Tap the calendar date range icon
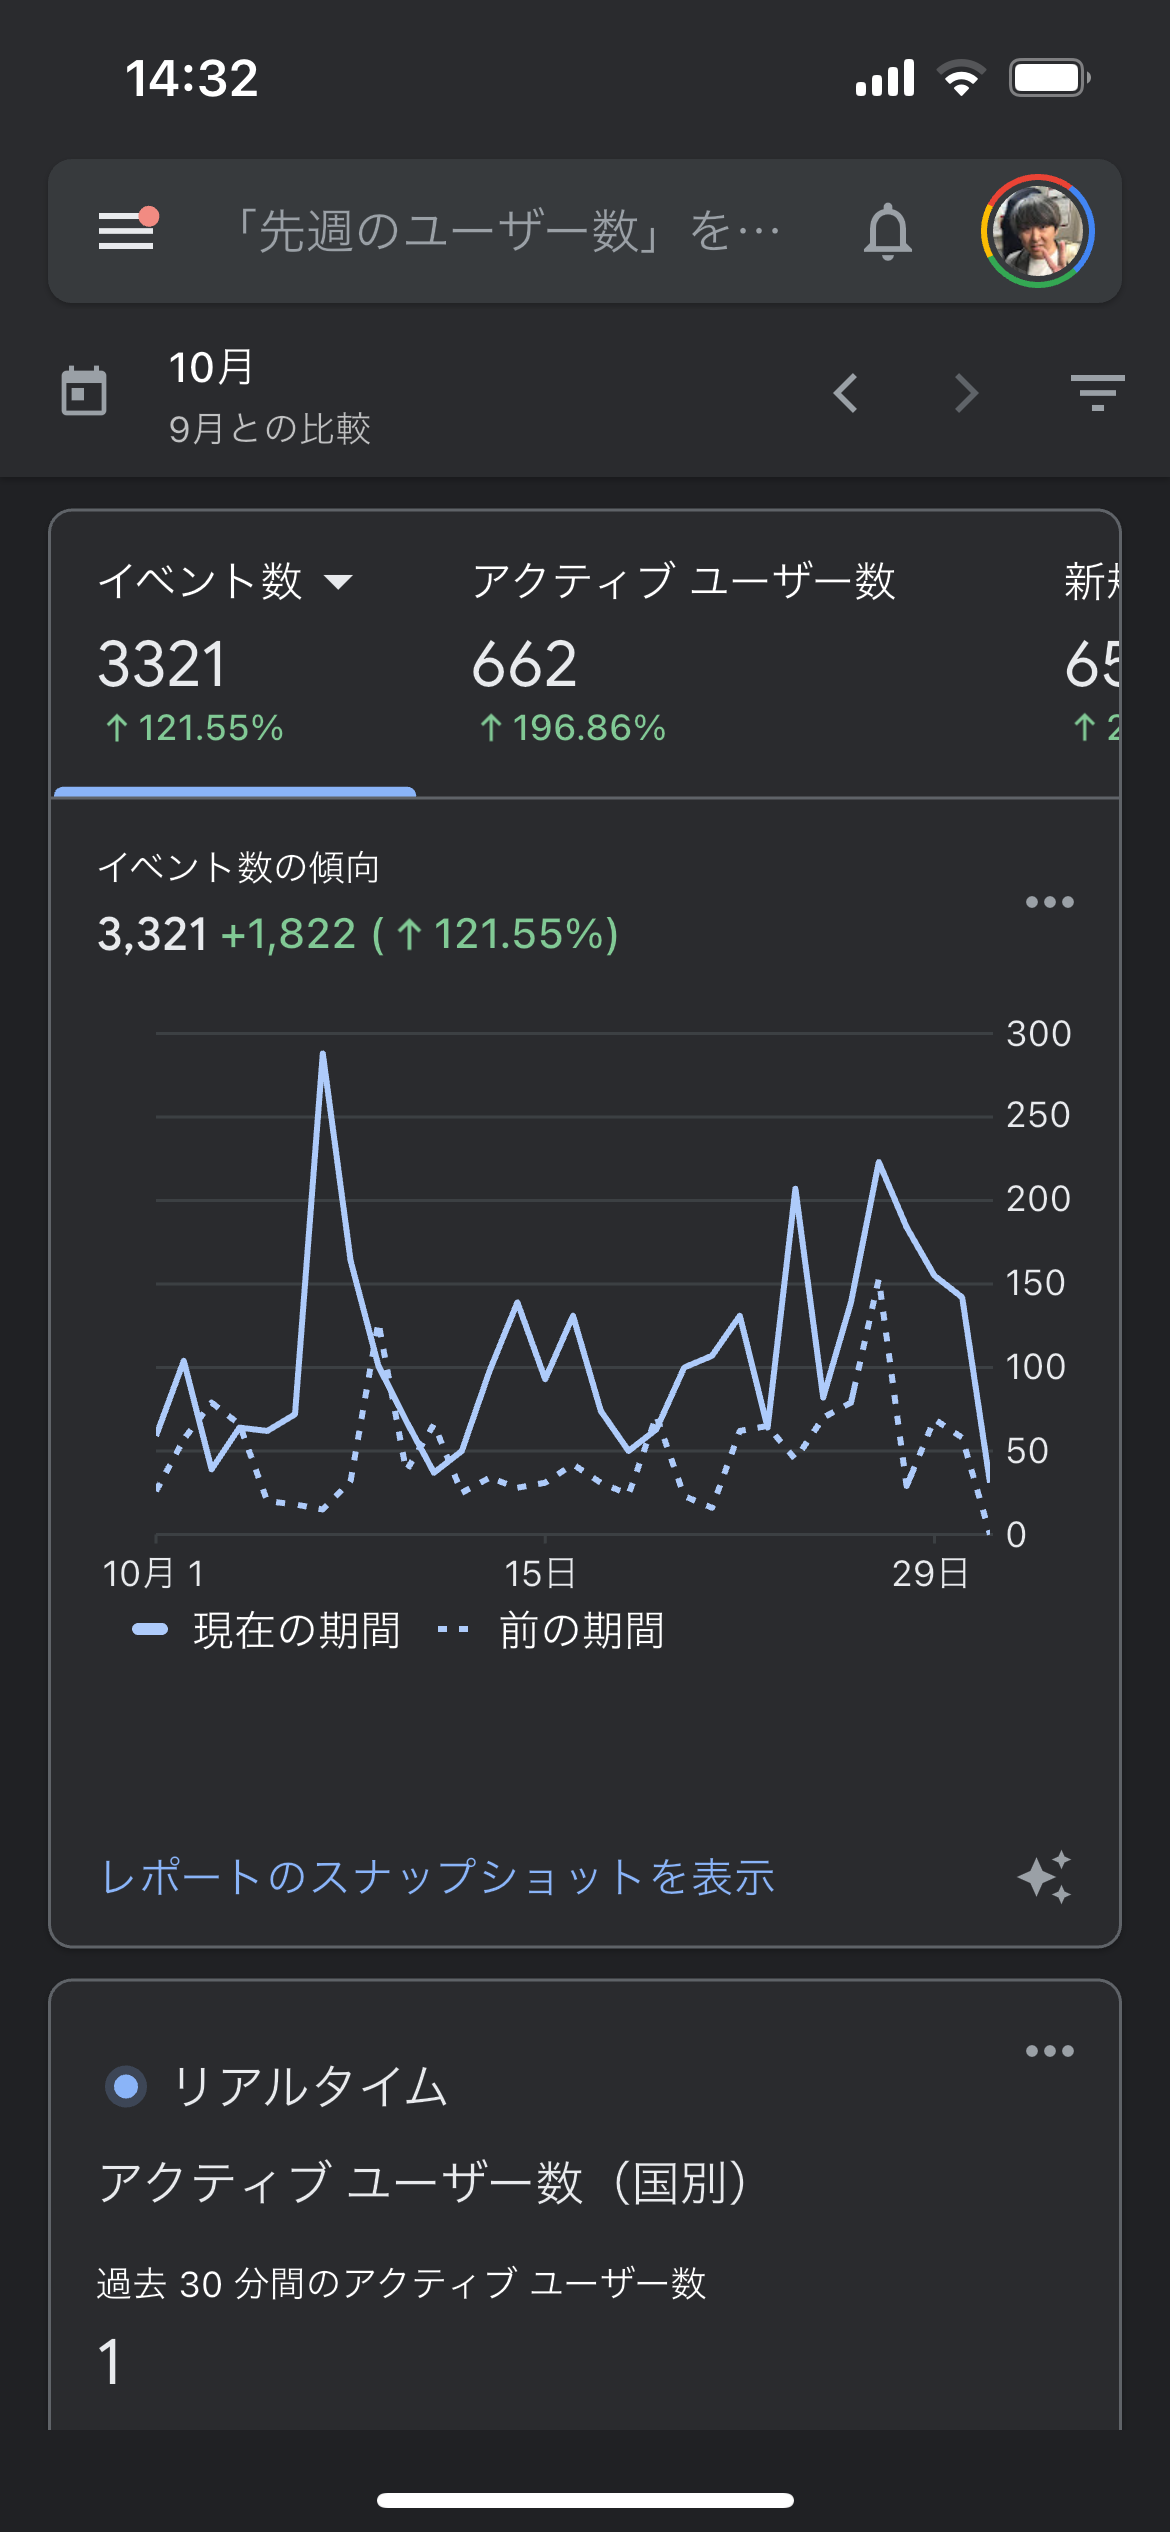 [x=84, y=391]
